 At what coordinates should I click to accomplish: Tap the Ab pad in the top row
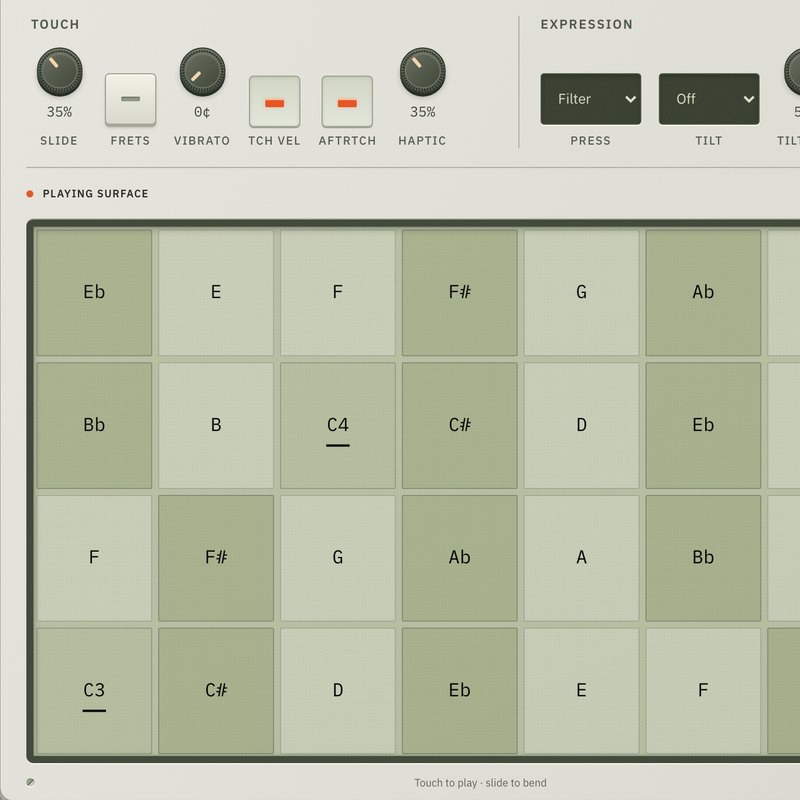pos(703,292)
